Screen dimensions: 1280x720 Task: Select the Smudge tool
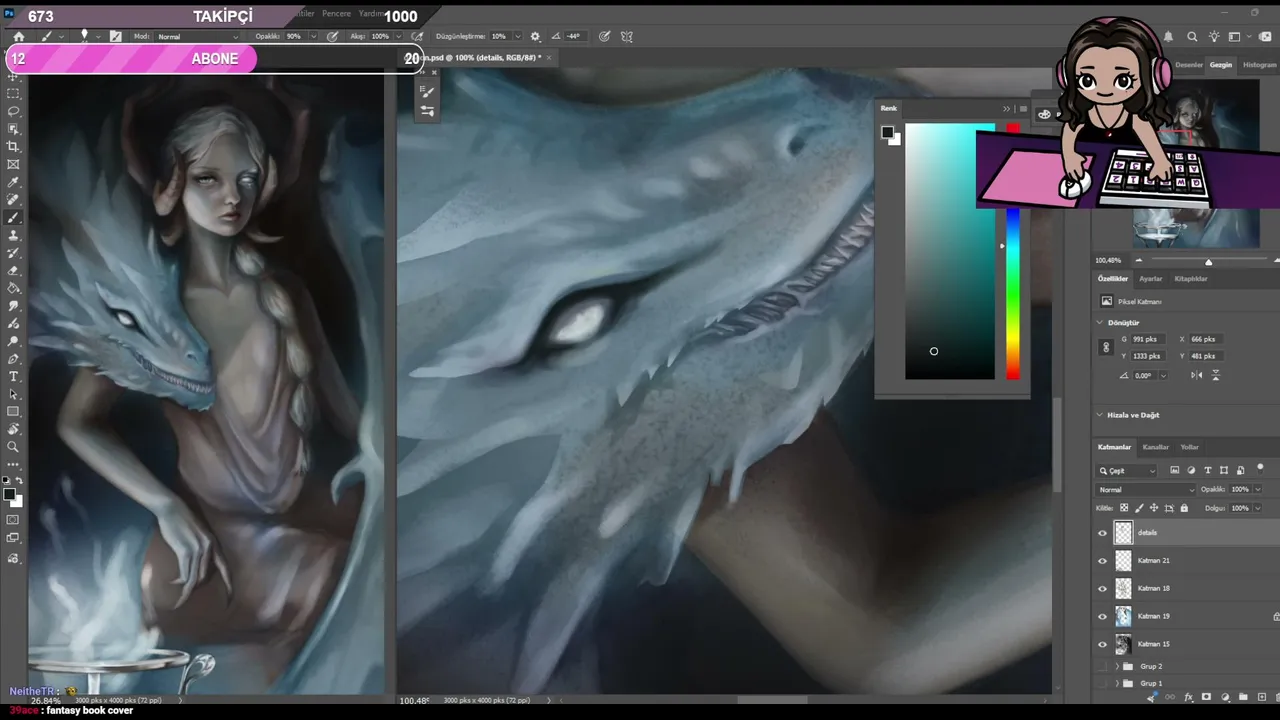(x=13, y=307)
